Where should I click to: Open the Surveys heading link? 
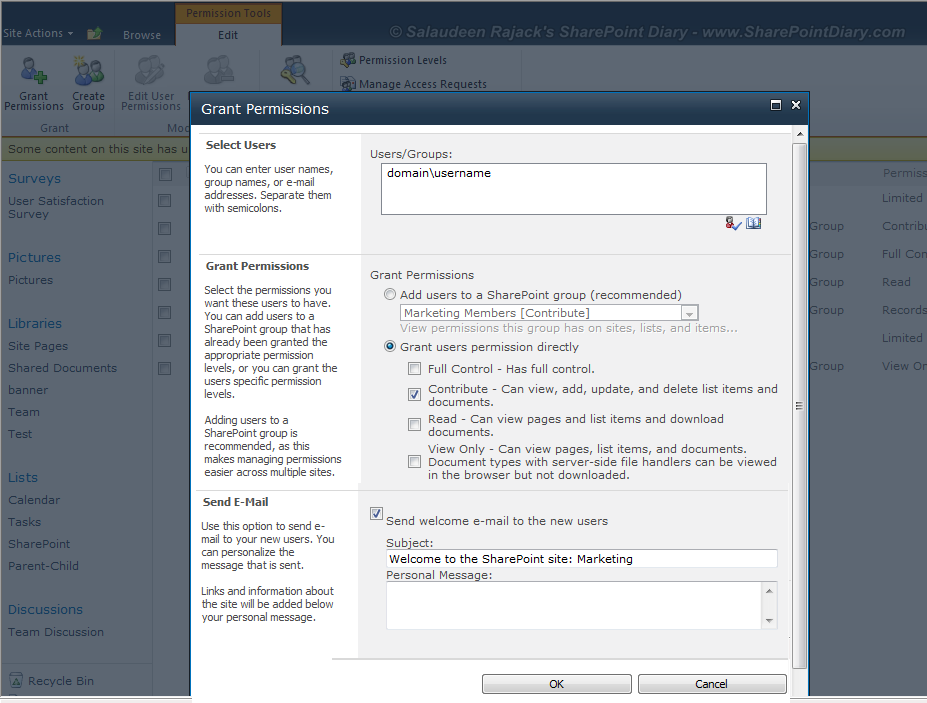(34, 179)
